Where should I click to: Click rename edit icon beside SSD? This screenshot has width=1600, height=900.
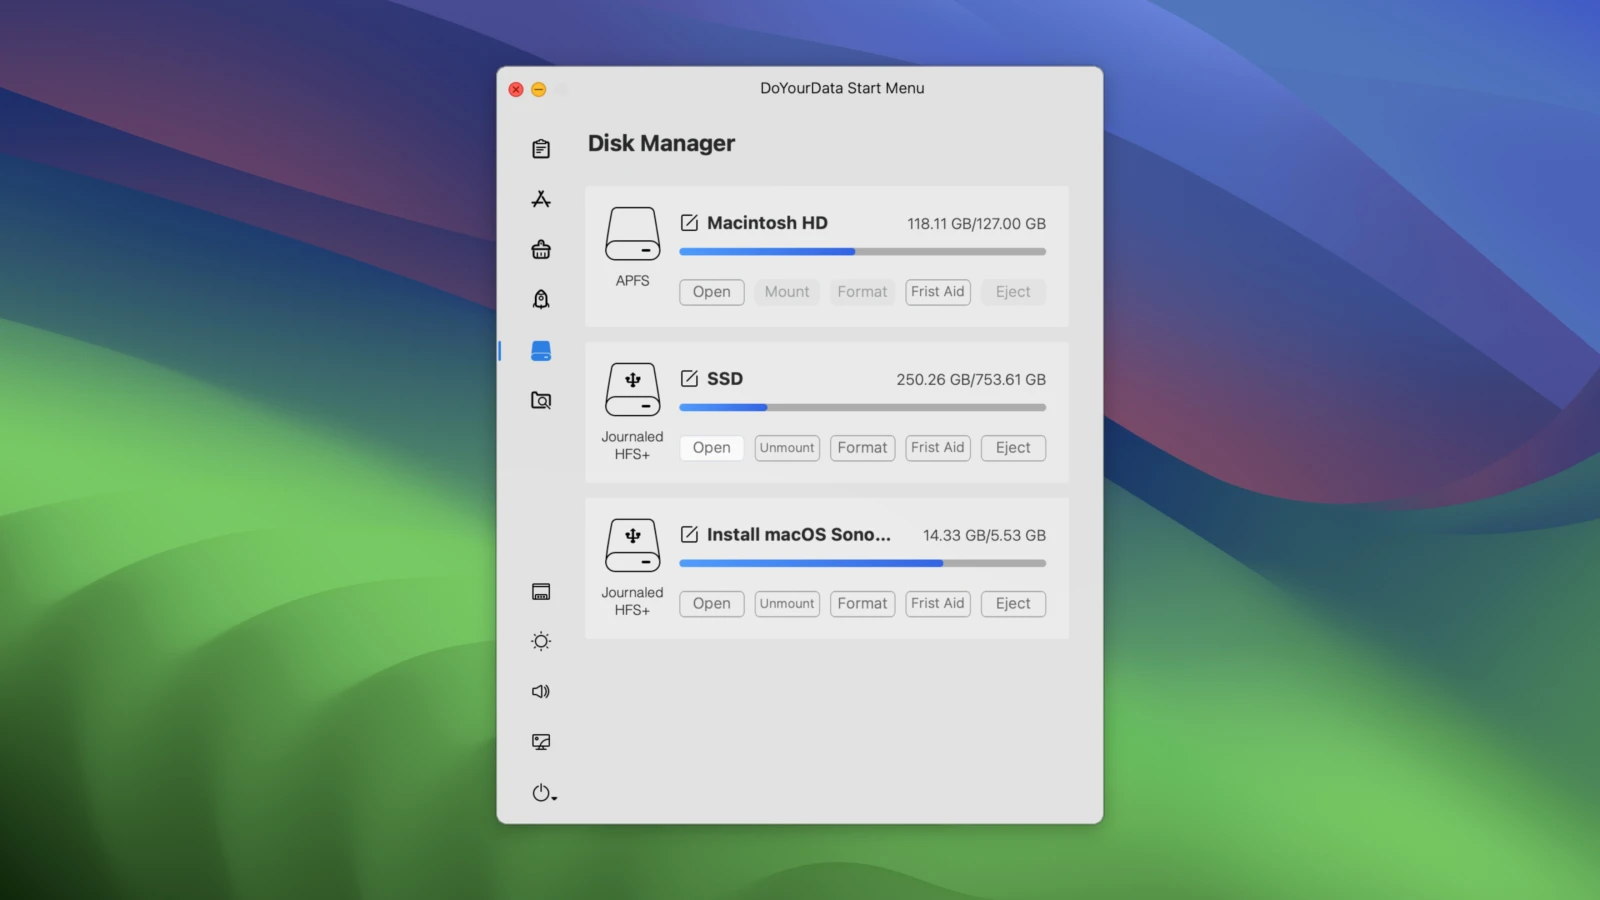pyautogui.click(x=689, y=379)
